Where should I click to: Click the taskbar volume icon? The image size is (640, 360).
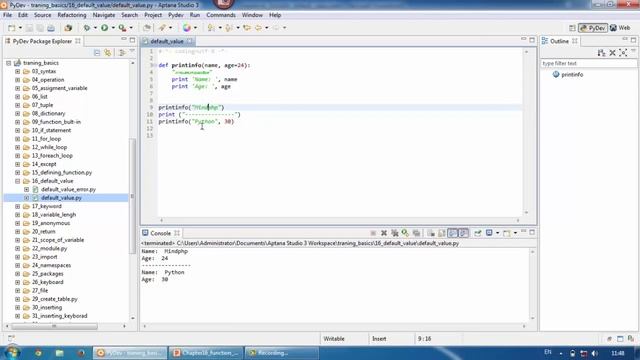[x=595, y=353]
